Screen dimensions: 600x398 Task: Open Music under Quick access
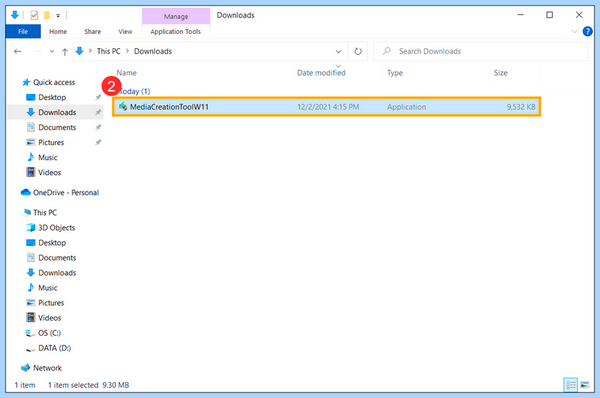(47, 157)
